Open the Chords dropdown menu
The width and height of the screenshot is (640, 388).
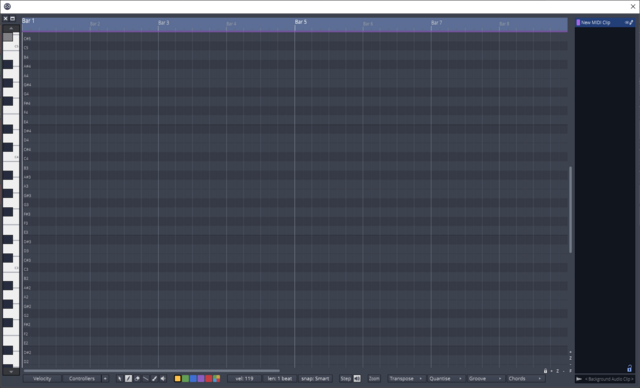coord(525,379)
